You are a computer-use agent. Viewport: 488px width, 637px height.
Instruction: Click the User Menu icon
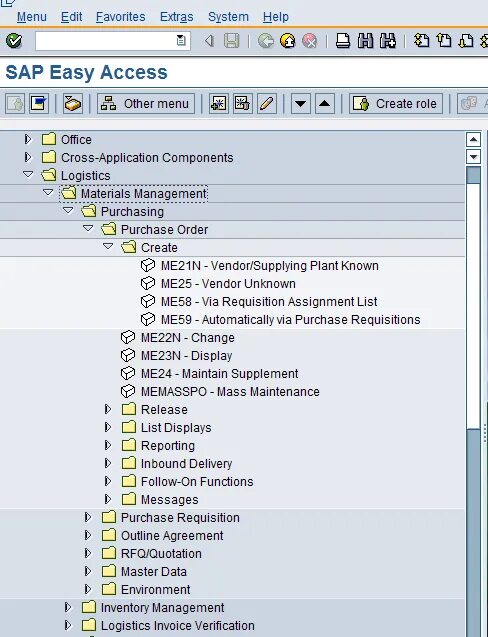click(15, 104)
